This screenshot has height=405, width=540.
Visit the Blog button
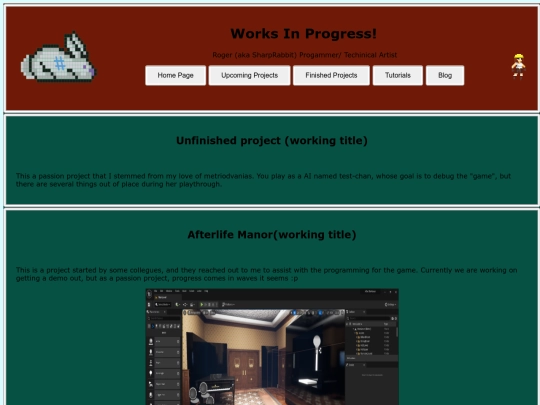click(x=445, y=75)
